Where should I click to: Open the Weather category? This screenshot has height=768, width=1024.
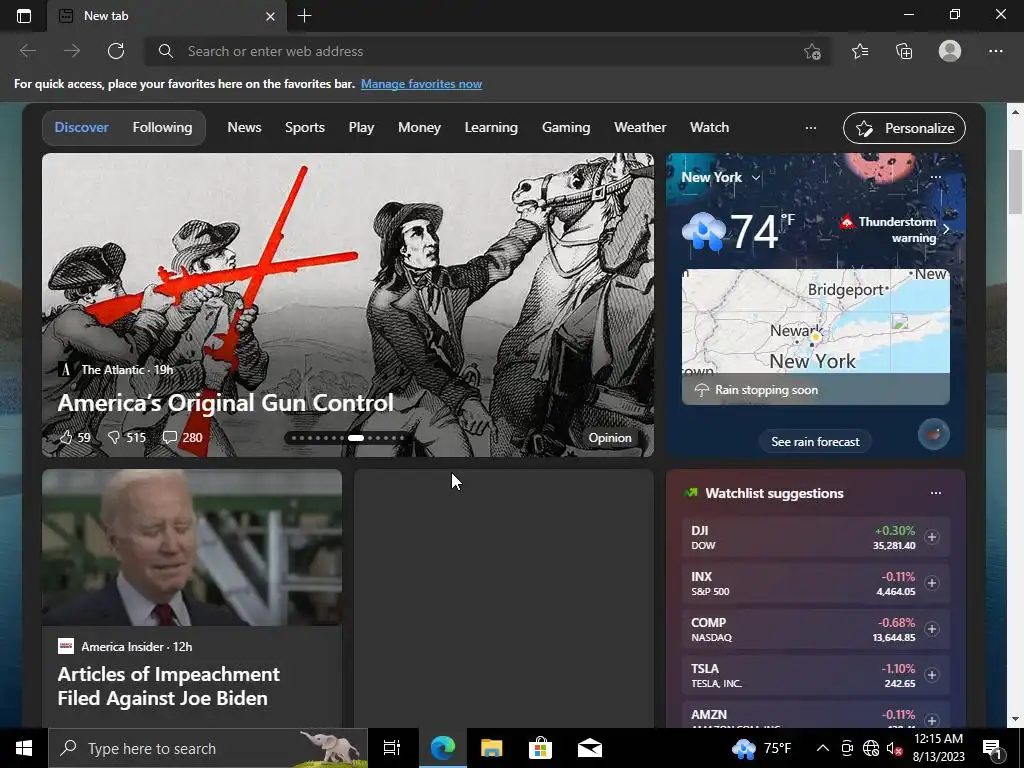[640, 127]
